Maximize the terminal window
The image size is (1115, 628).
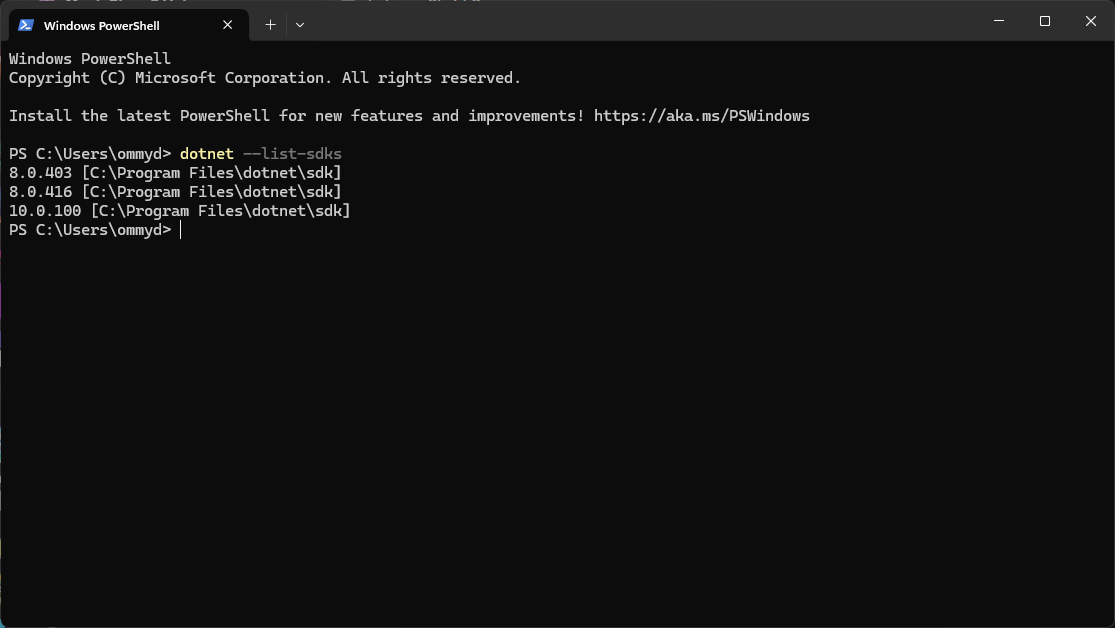pos(1044,21)
